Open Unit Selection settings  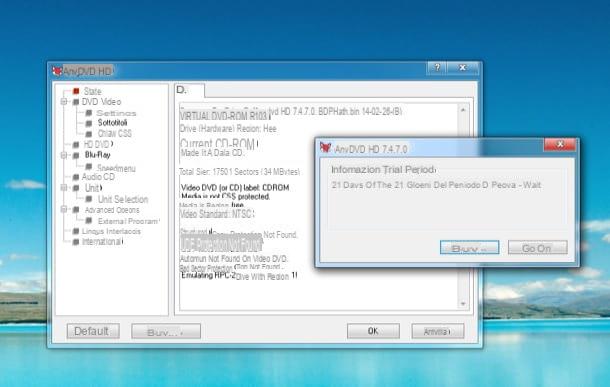[123, 200]
